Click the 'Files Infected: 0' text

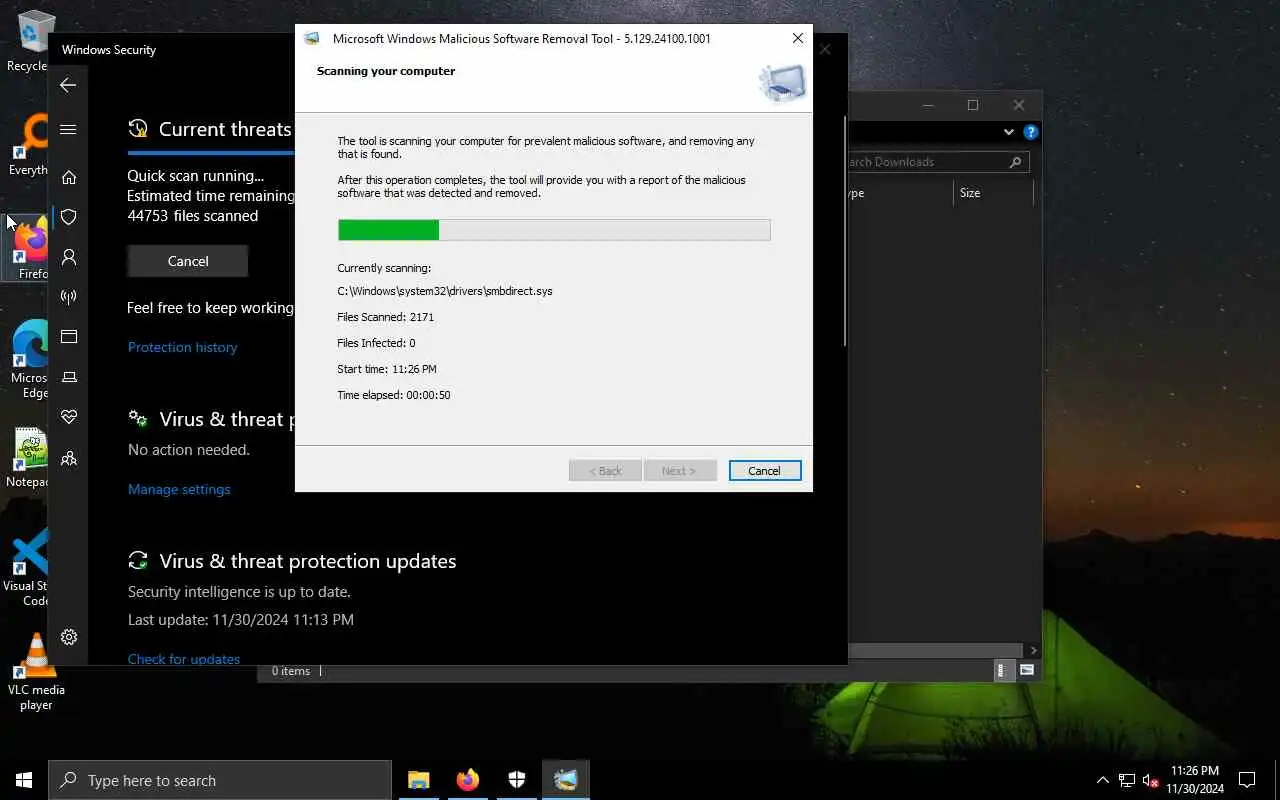coord(376,343)
